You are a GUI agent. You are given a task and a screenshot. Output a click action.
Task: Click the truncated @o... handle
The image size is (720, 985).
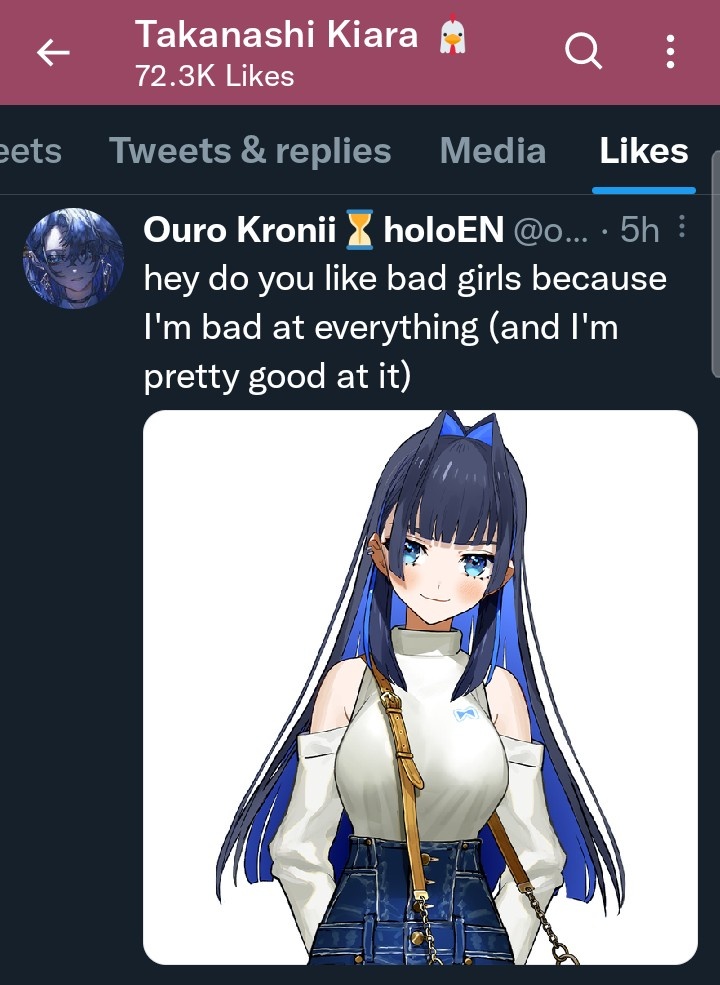point(551,231)
